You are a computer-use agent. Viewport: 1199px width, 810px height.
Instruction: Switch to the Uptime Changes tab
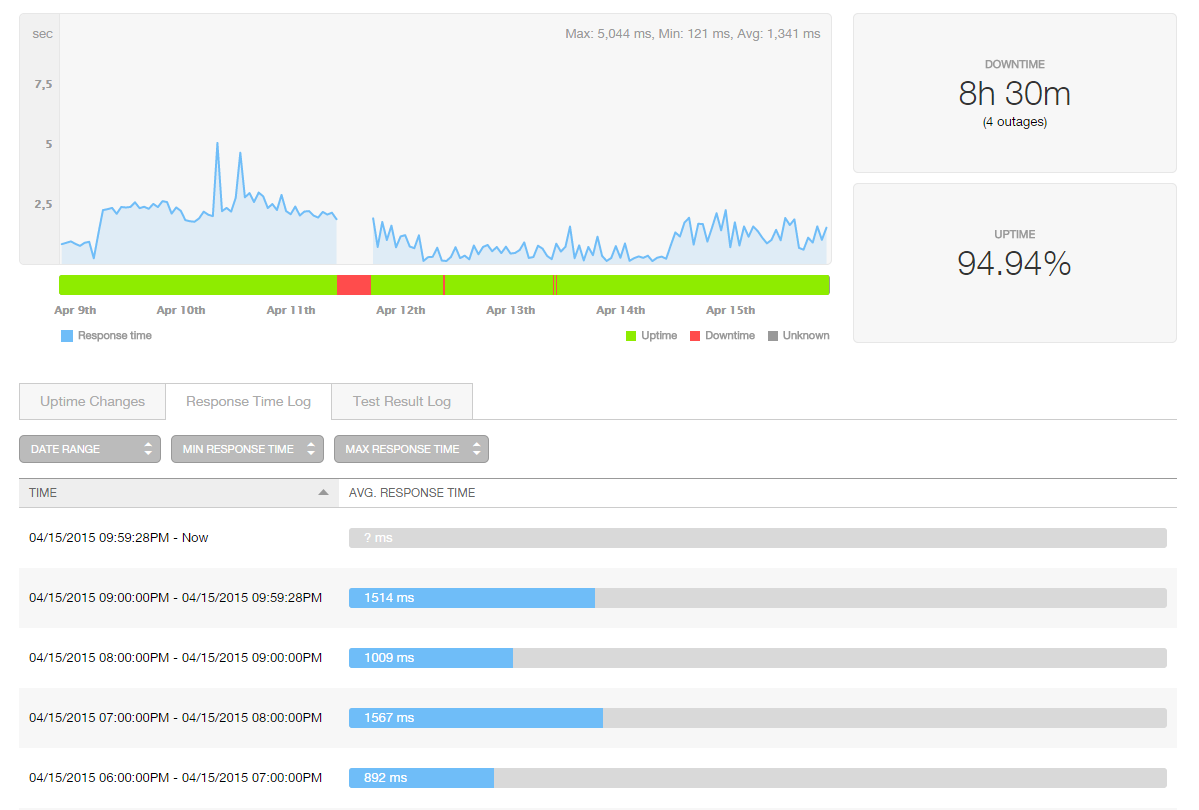(92, 401)
